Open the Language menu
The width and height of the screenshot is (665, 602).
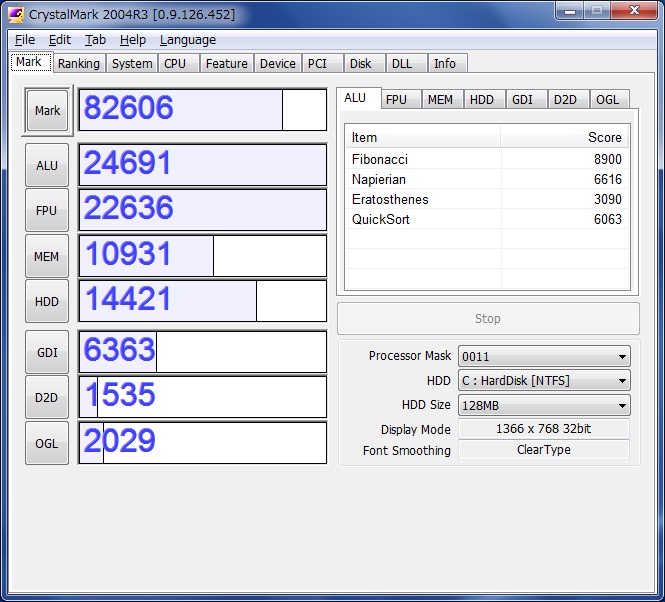click(x=188, y=40)
